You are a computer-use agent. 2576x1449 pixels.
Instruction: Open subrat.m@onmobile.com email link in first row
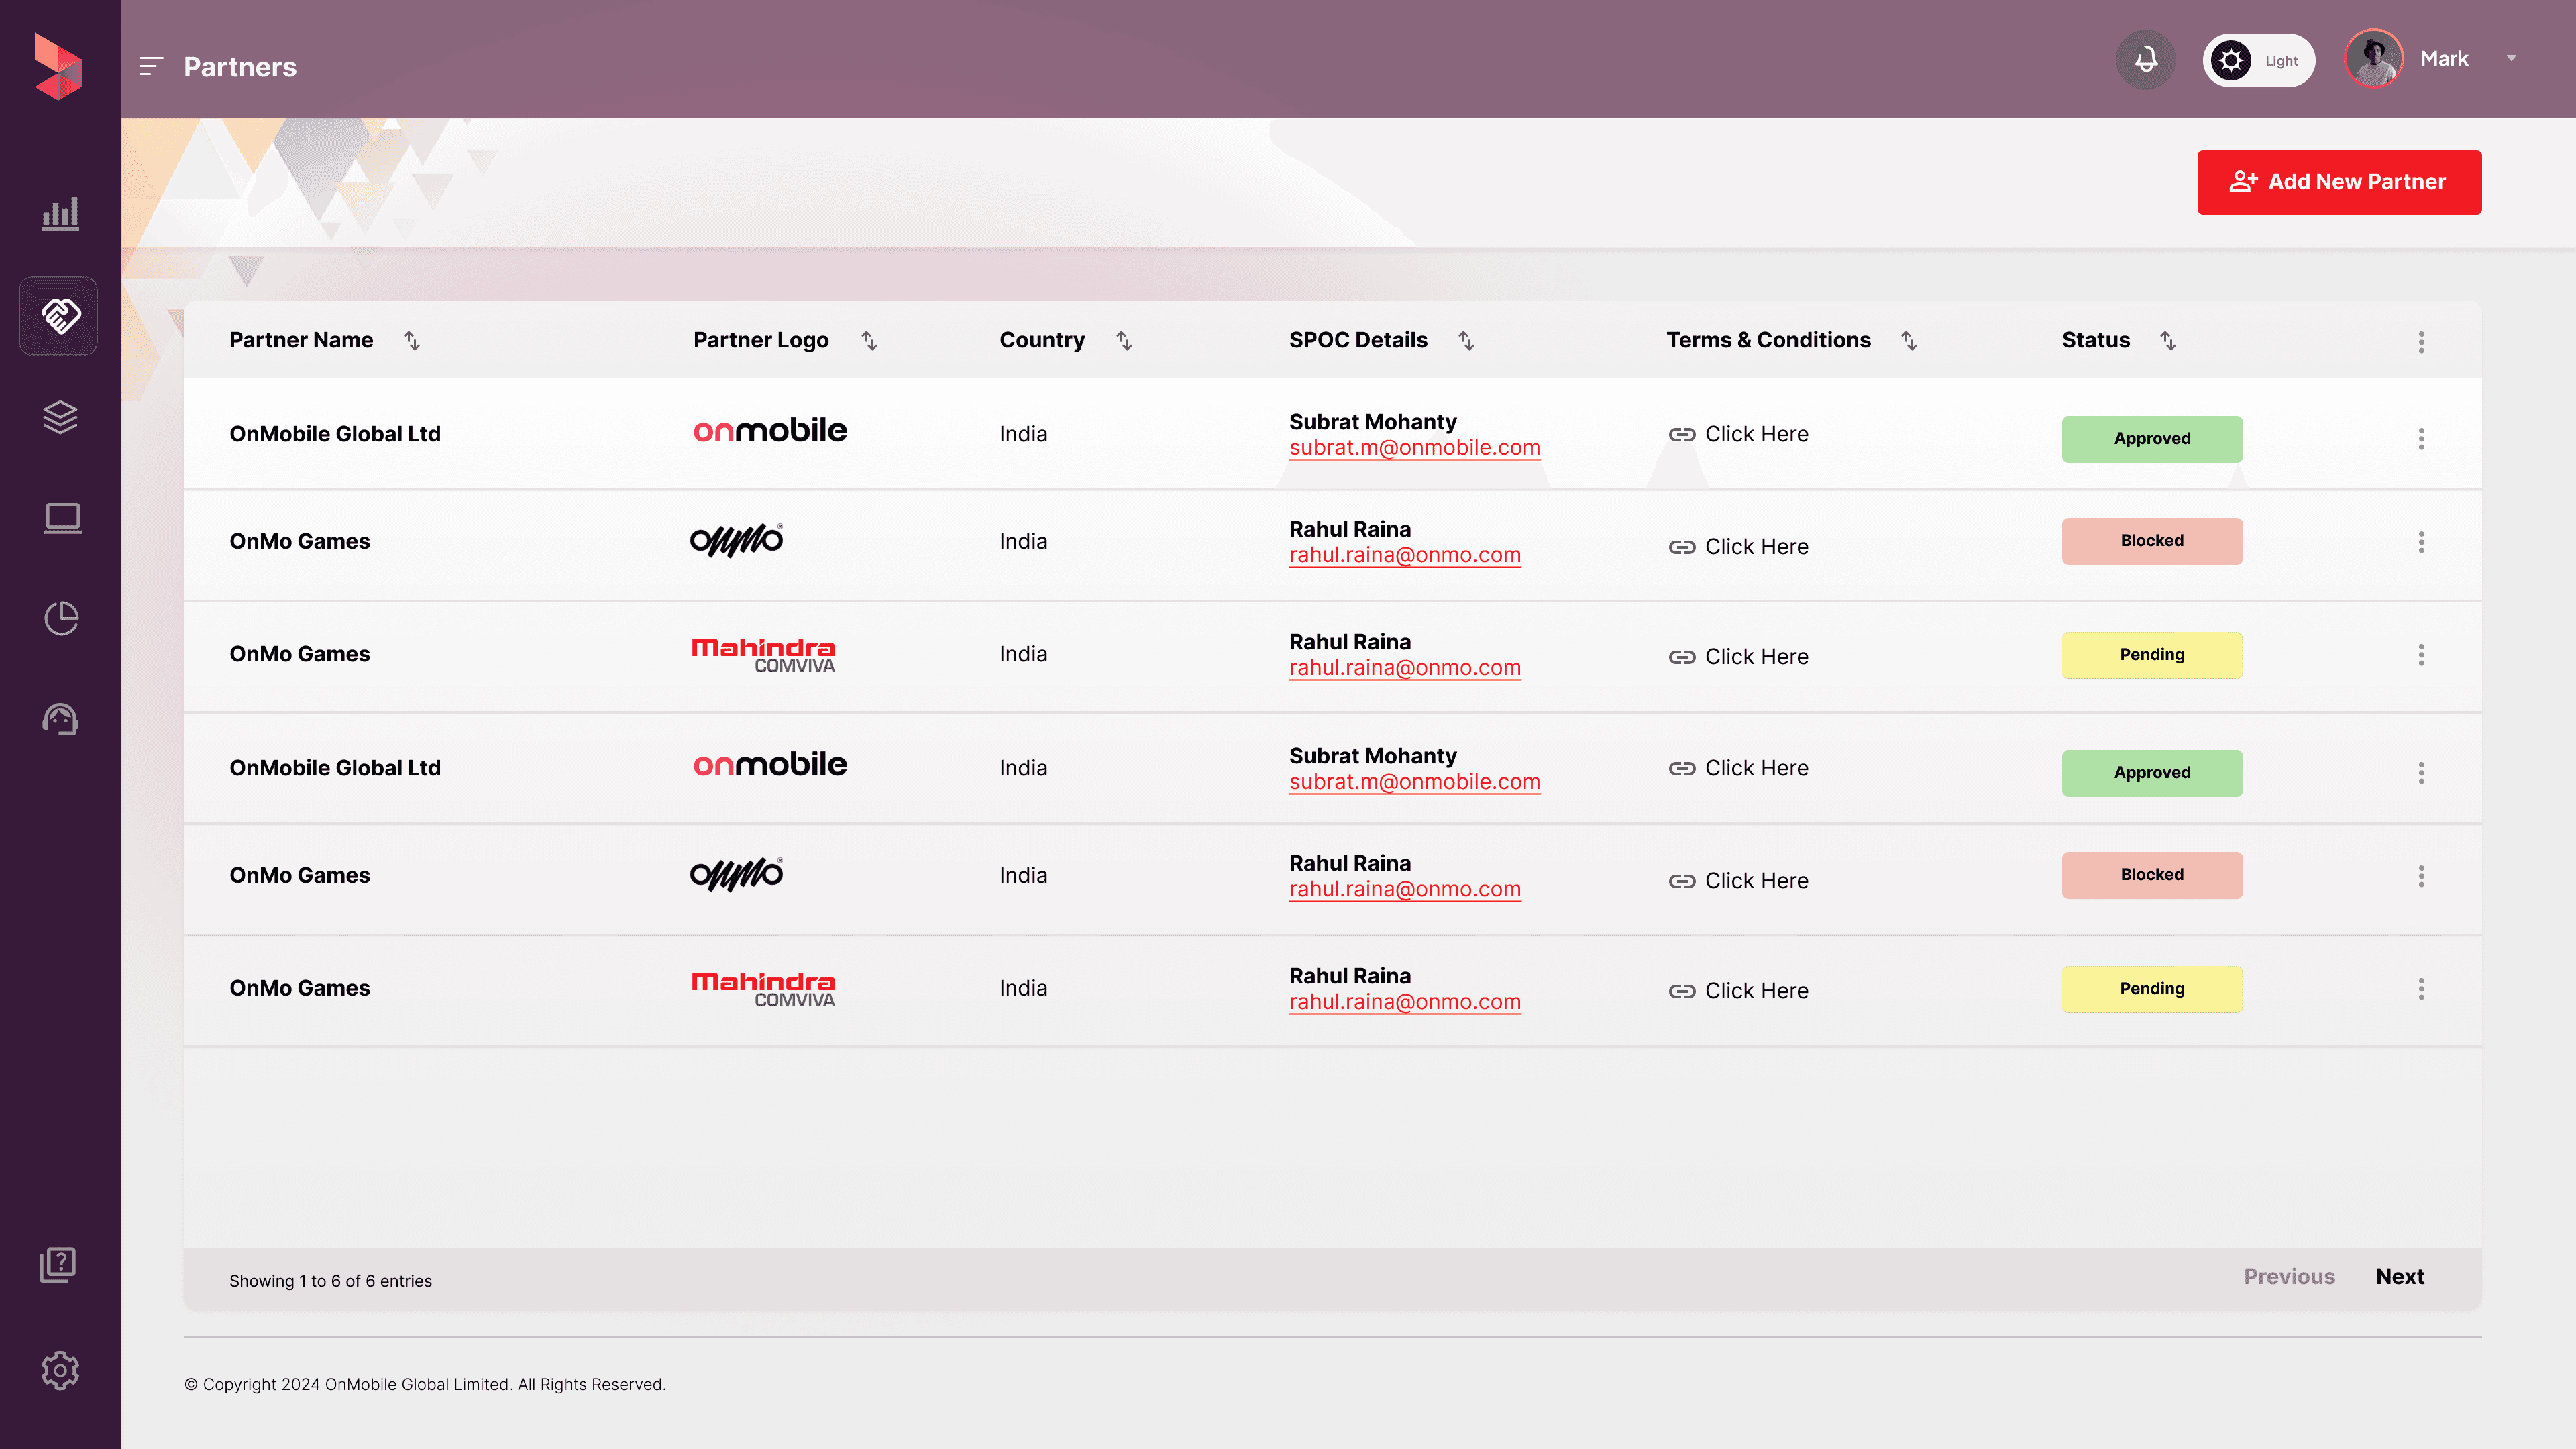coord(1414,448)
